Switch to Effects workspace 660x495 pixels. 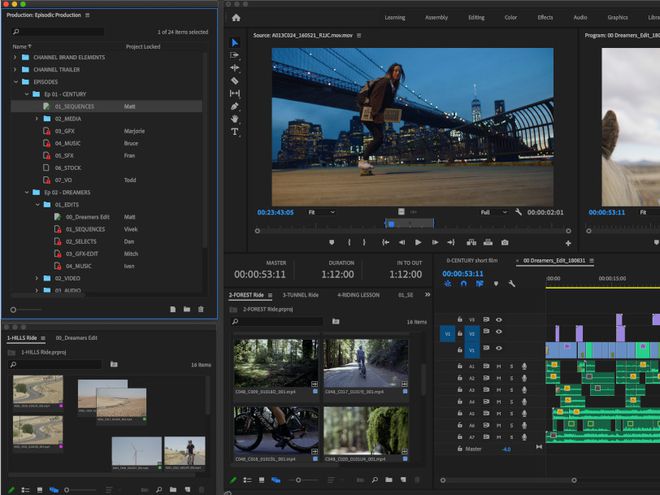(545, 18)
